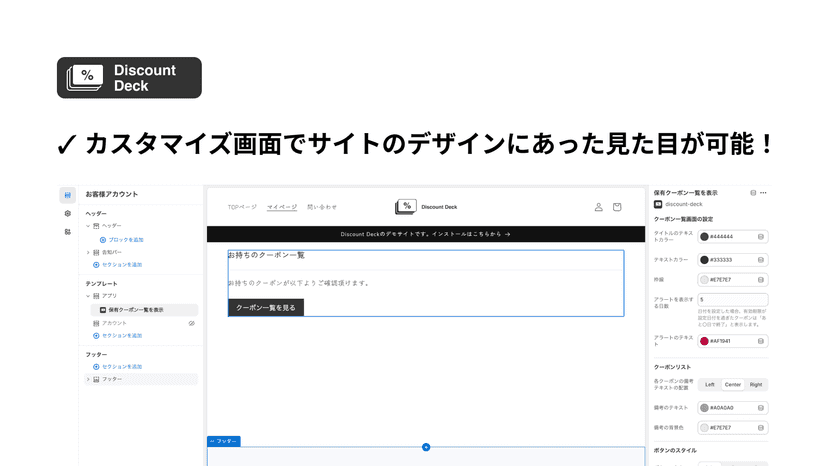The width and height of the screenshot is (828, 466).
Task: Click the フッター section icon
Action: [x=96, y=379]
